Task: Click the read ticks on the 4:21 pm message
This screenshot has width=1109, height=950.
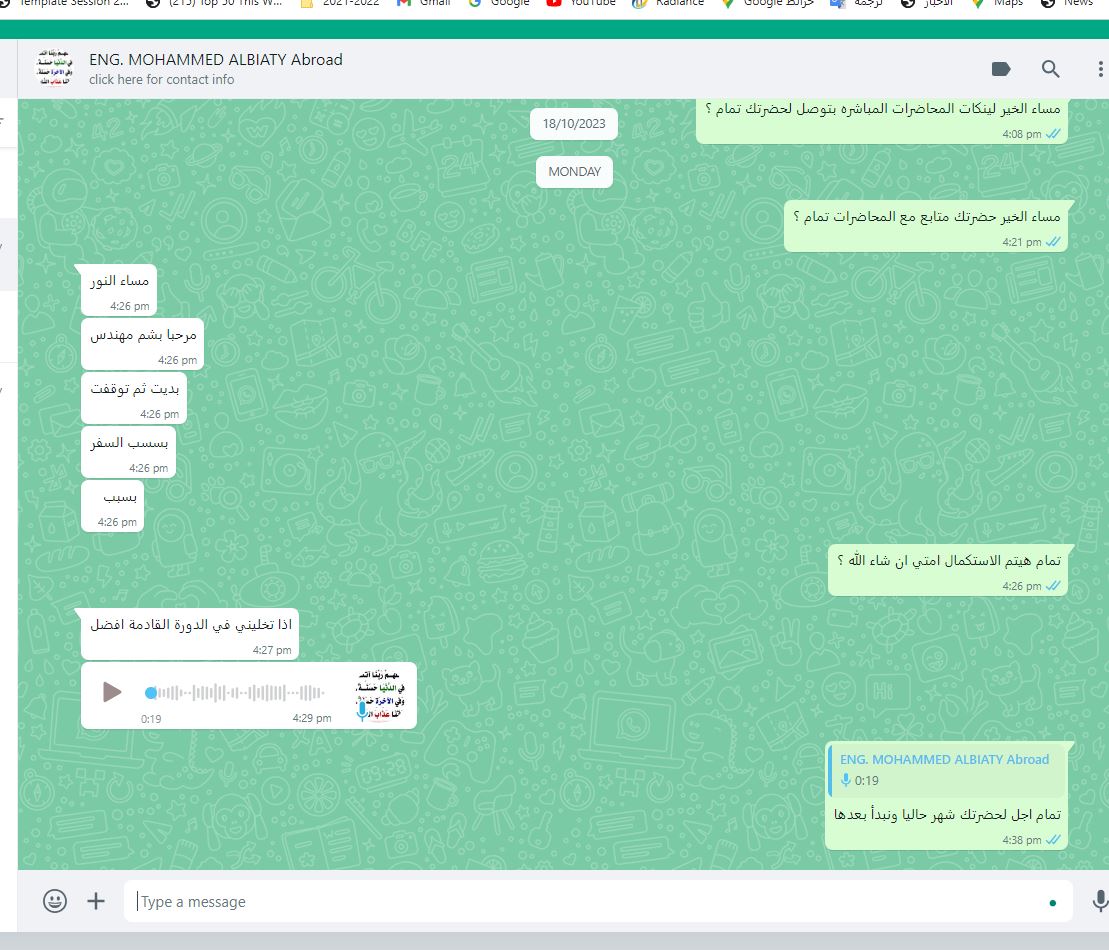Action: 1053,242
